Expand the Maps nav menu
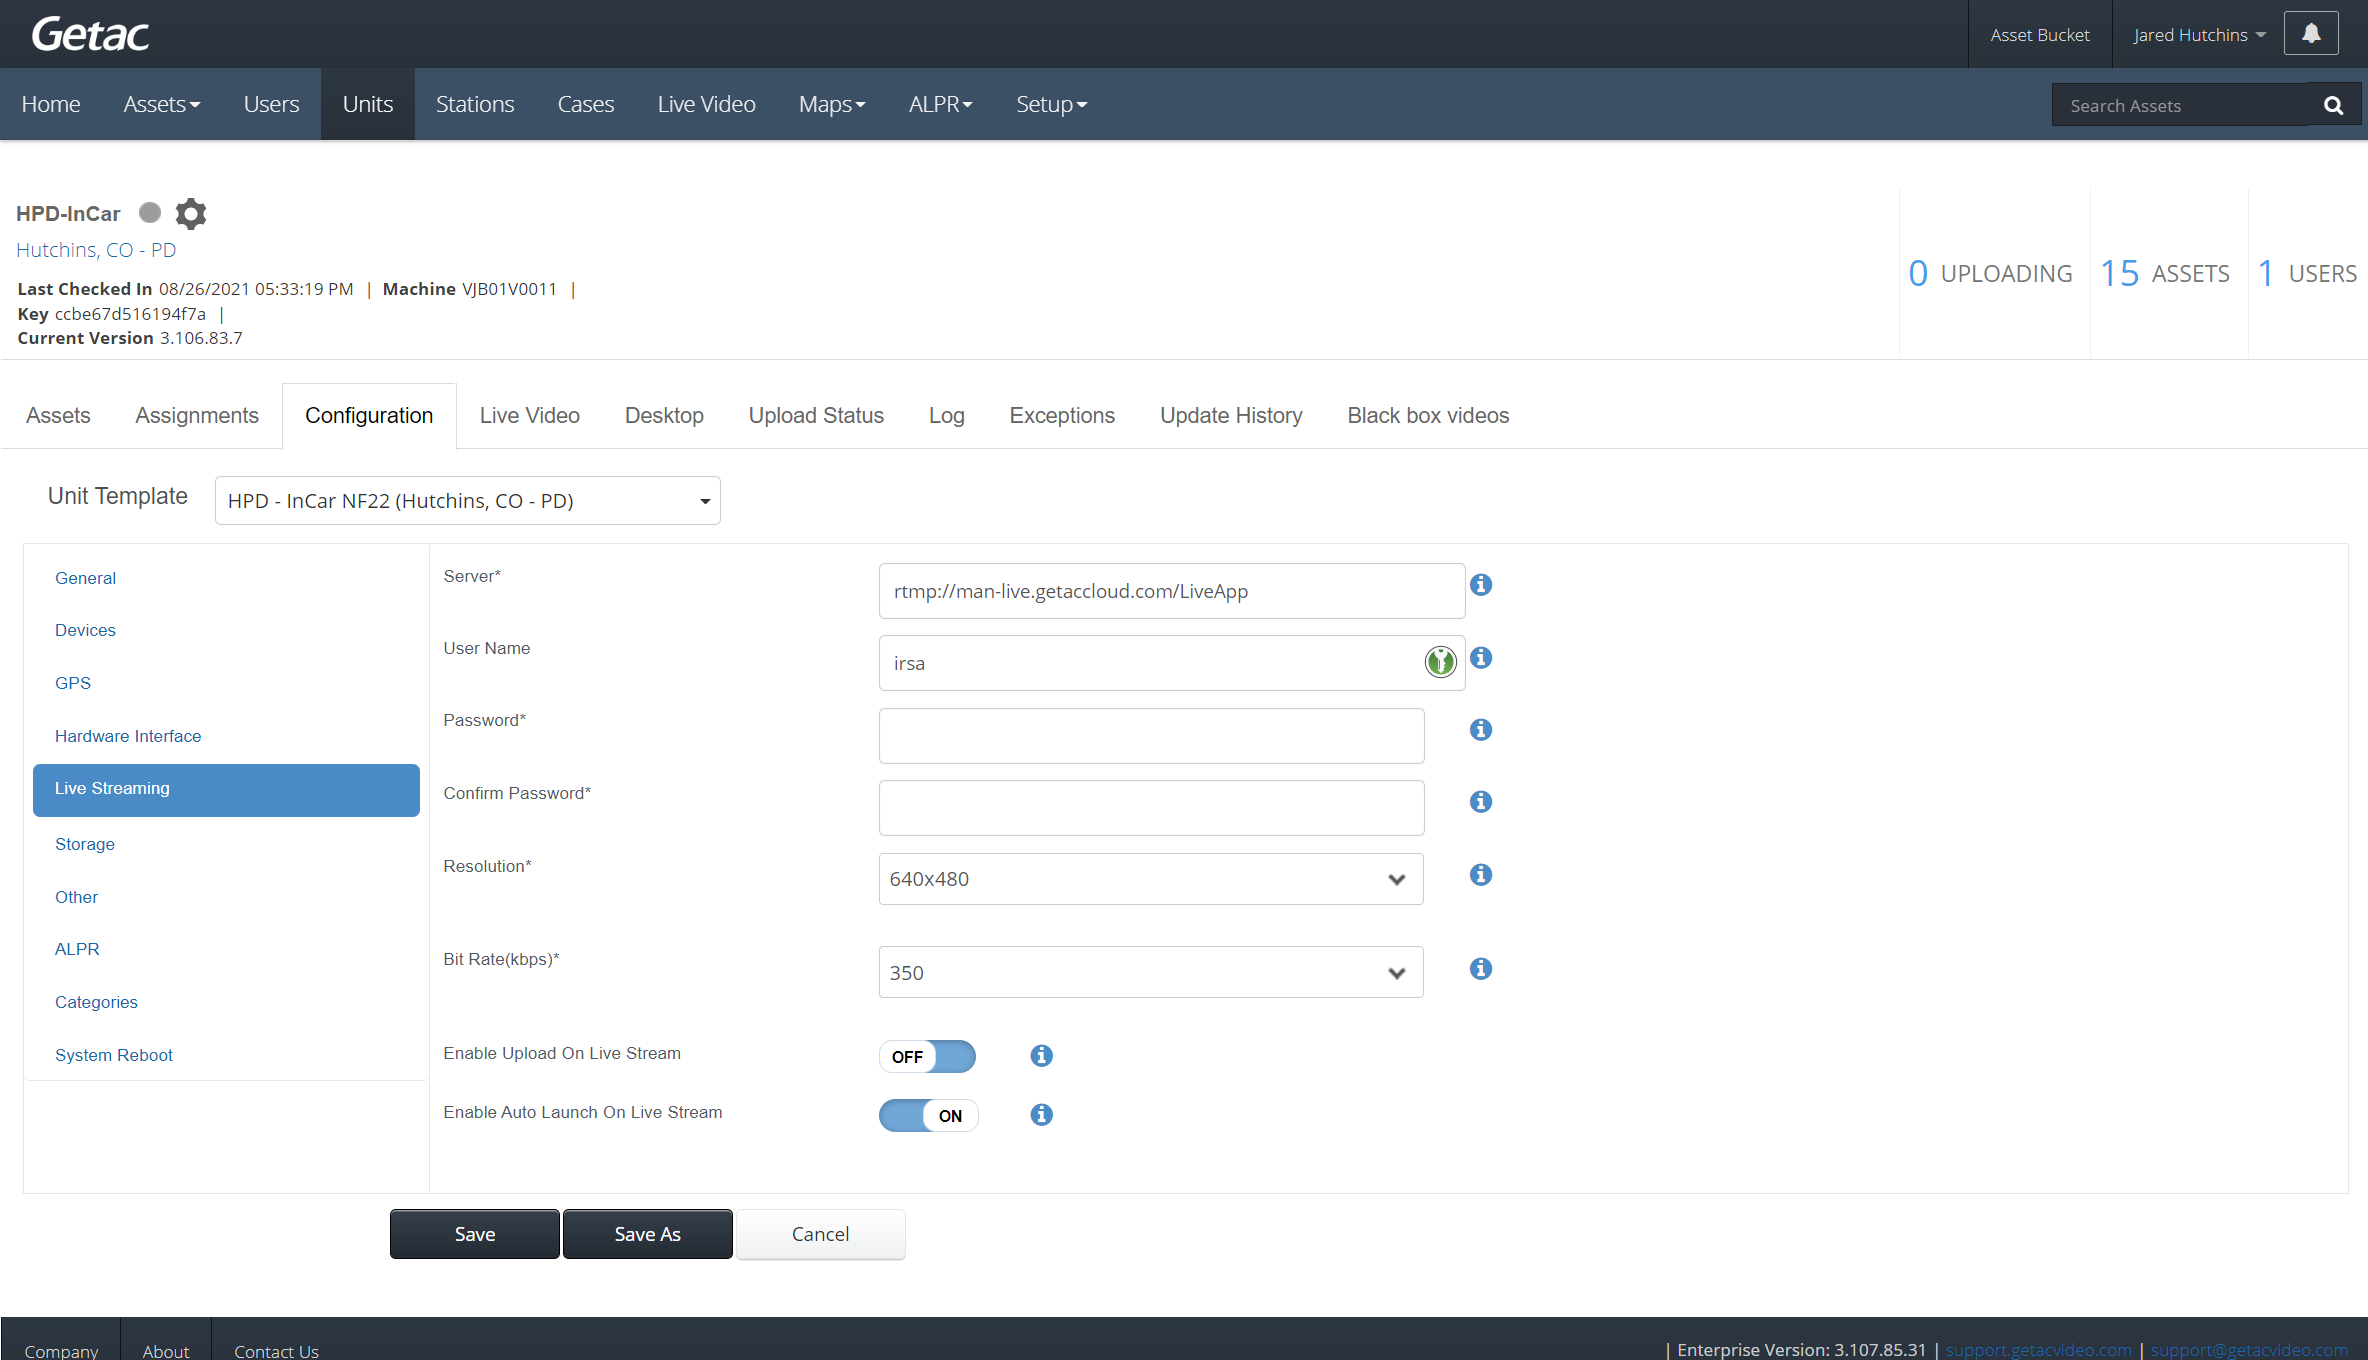Image resolution: width=2368 pixels, height=1360 pixels. point(832,104)
